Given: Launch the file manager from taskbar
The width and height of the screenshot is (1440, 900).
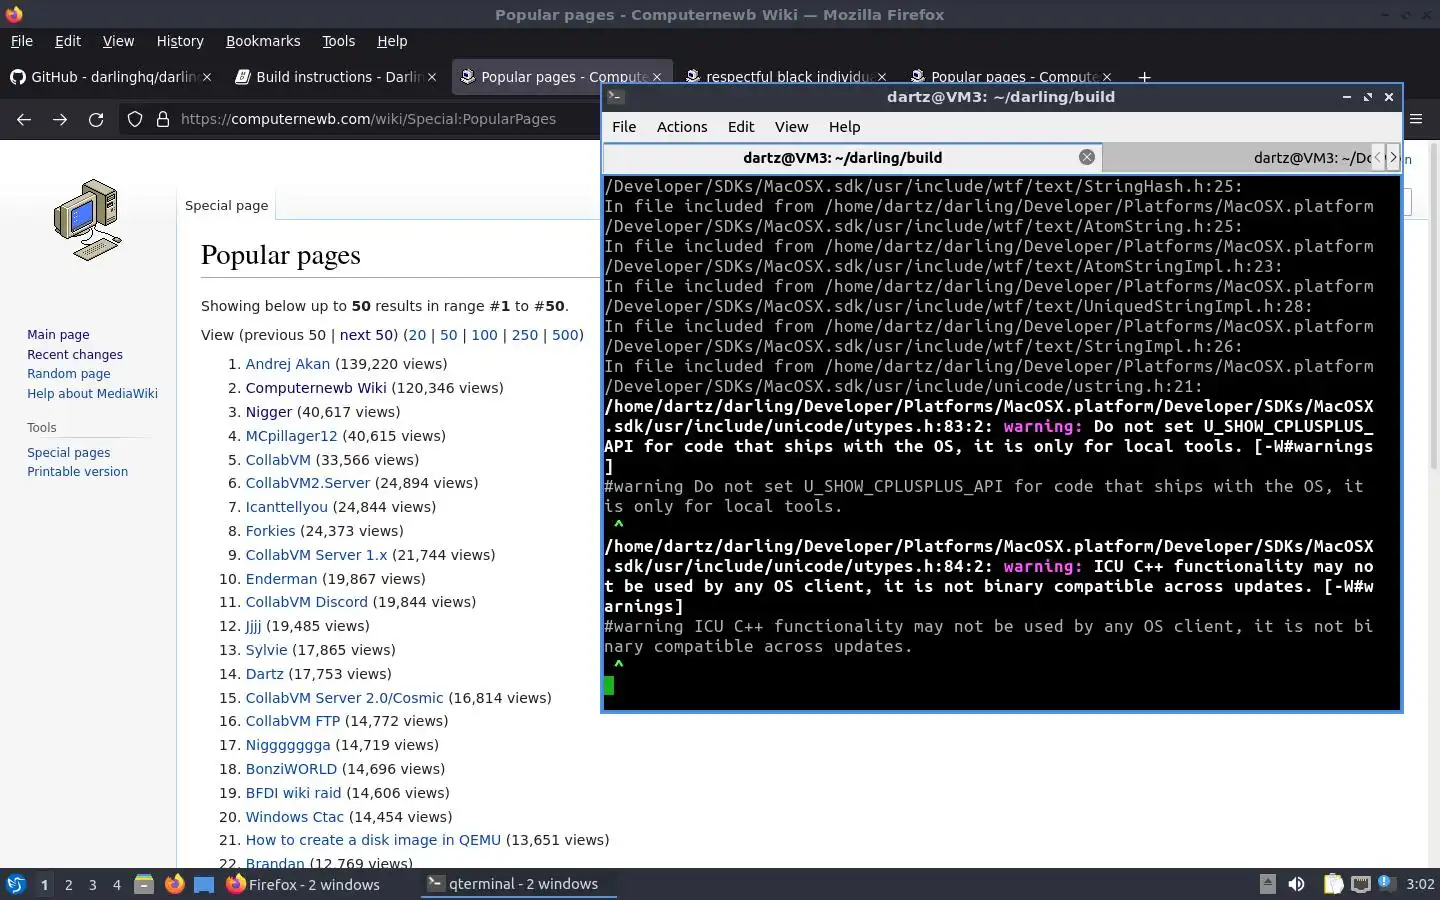Looking at the screenshot, I should click(144, 884).
